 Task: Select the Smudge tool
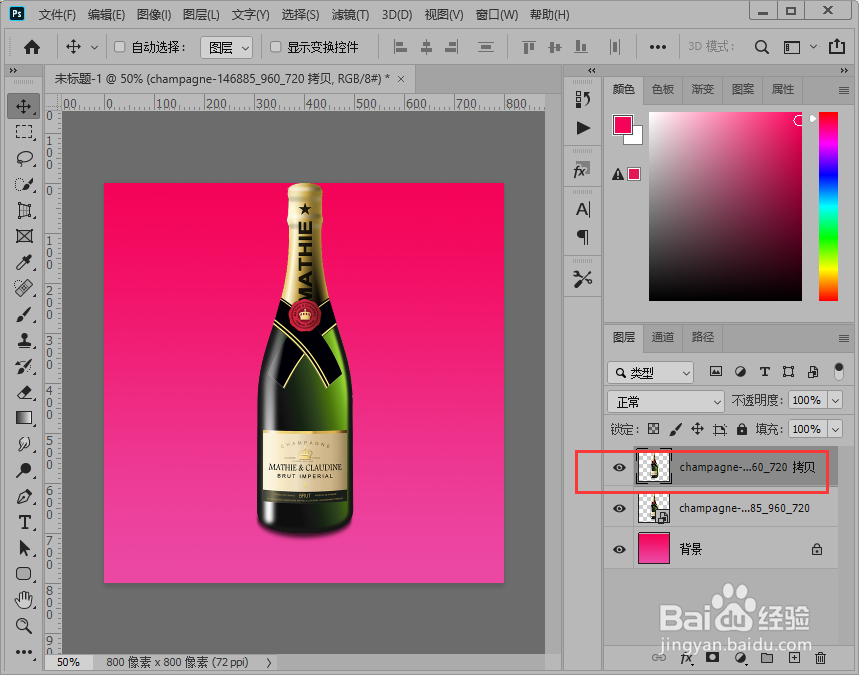pyautogui.click(x=24, y=444)
